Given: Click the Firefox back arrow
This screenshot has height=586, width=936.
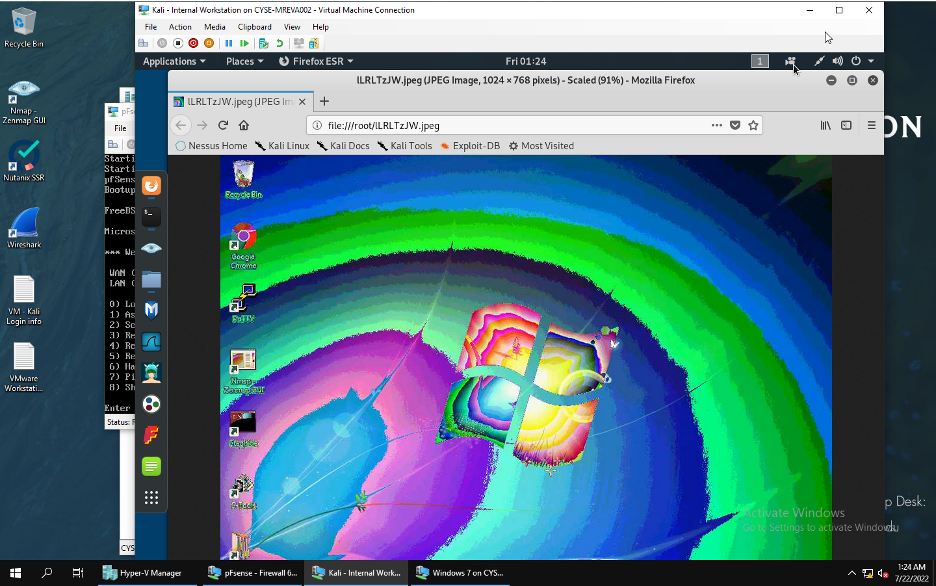Looking at the screenshot, I should (181, 125).
